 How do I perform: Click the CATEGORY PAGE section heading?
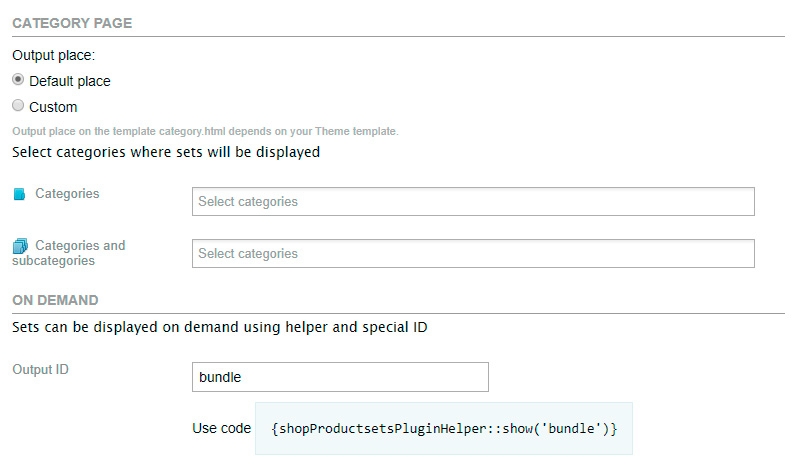[72, 23]
